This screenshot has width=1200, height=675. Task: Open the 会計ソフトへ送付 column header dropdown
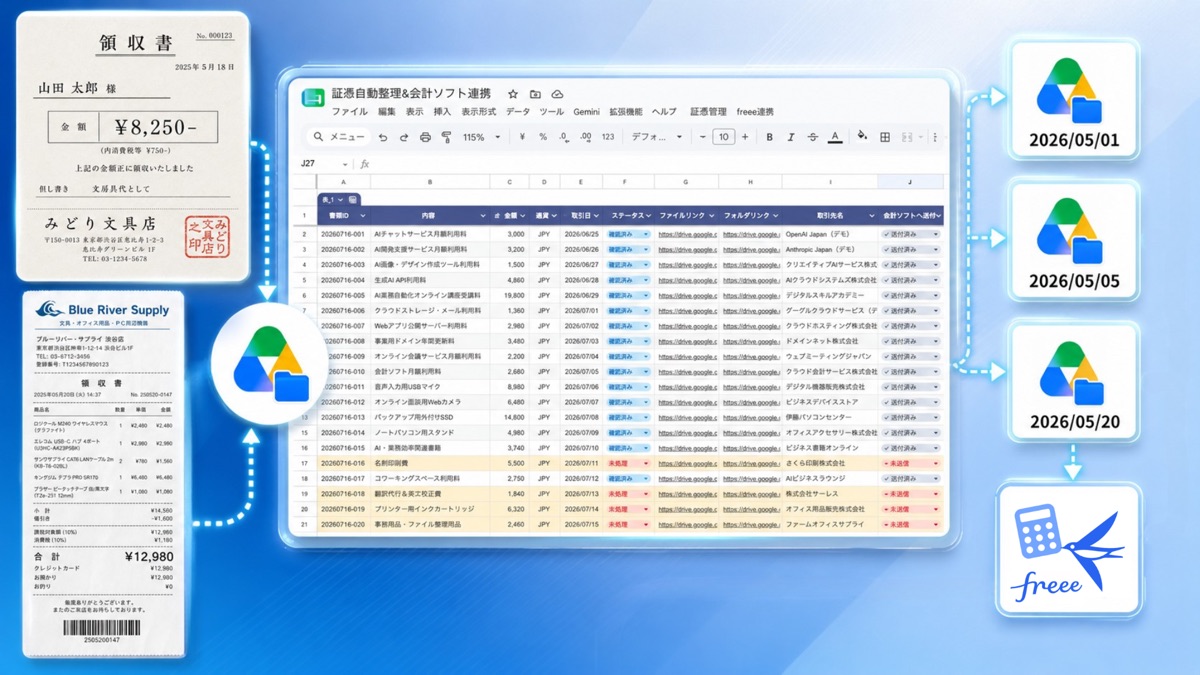[x=937, y=216]
